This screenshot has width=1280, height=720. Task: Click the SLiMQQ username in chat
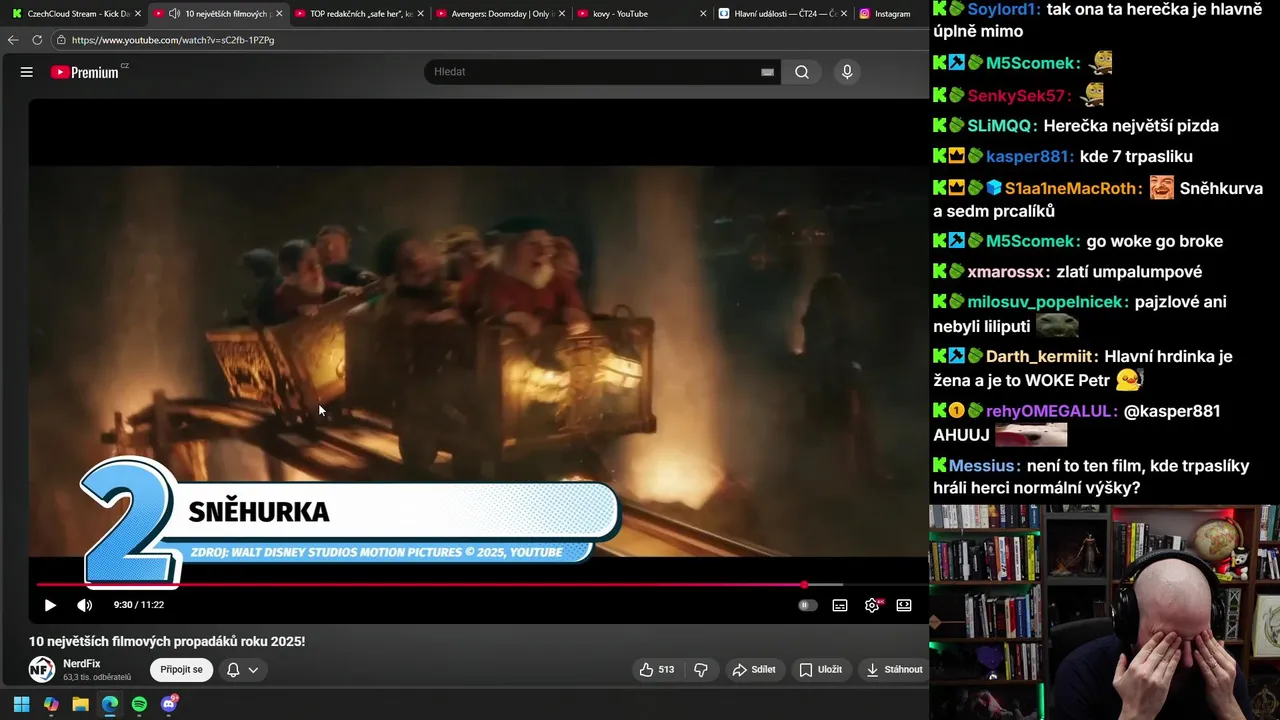coord(1000,126)
